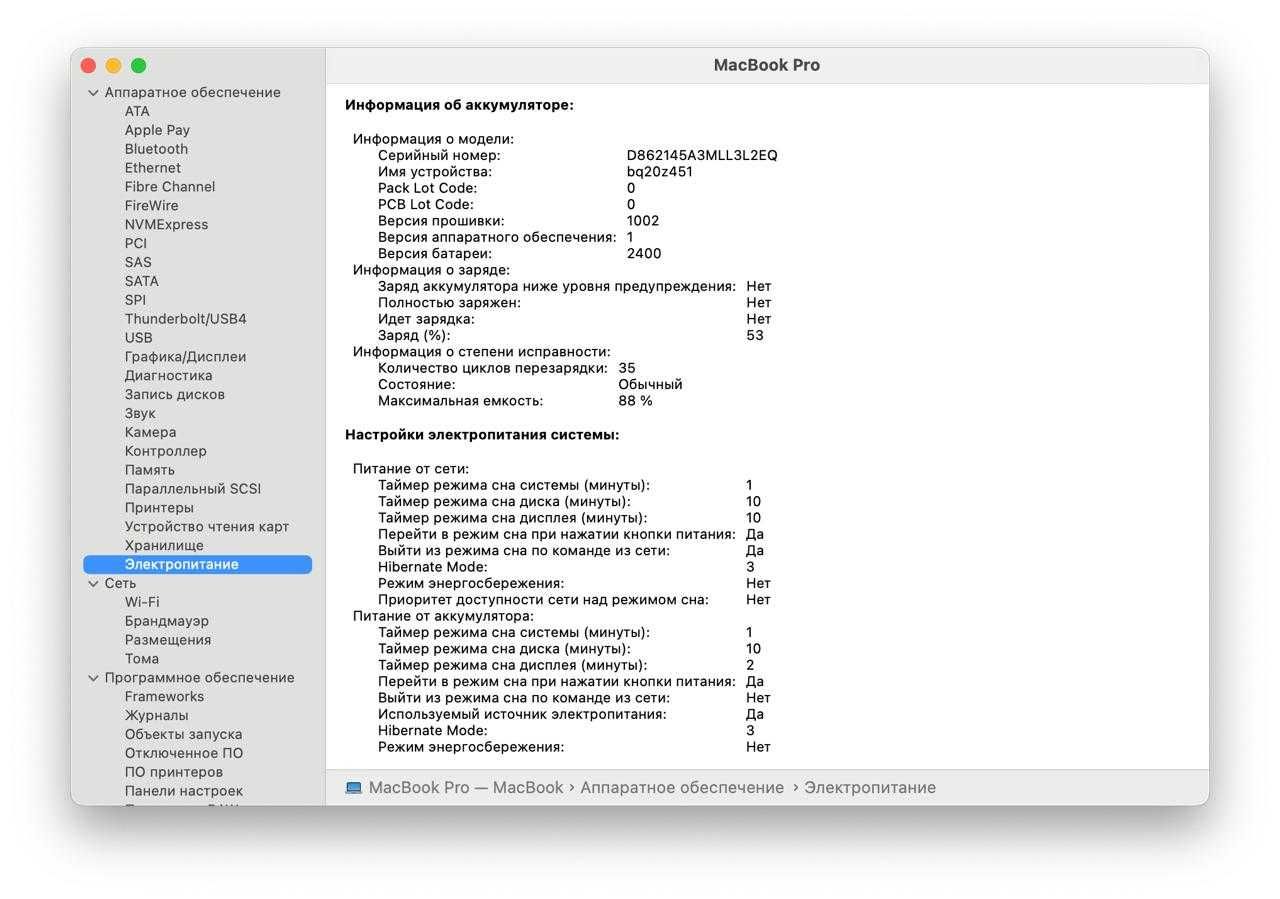Open NVMExpress hardware entry

click(x=166, y=224)
